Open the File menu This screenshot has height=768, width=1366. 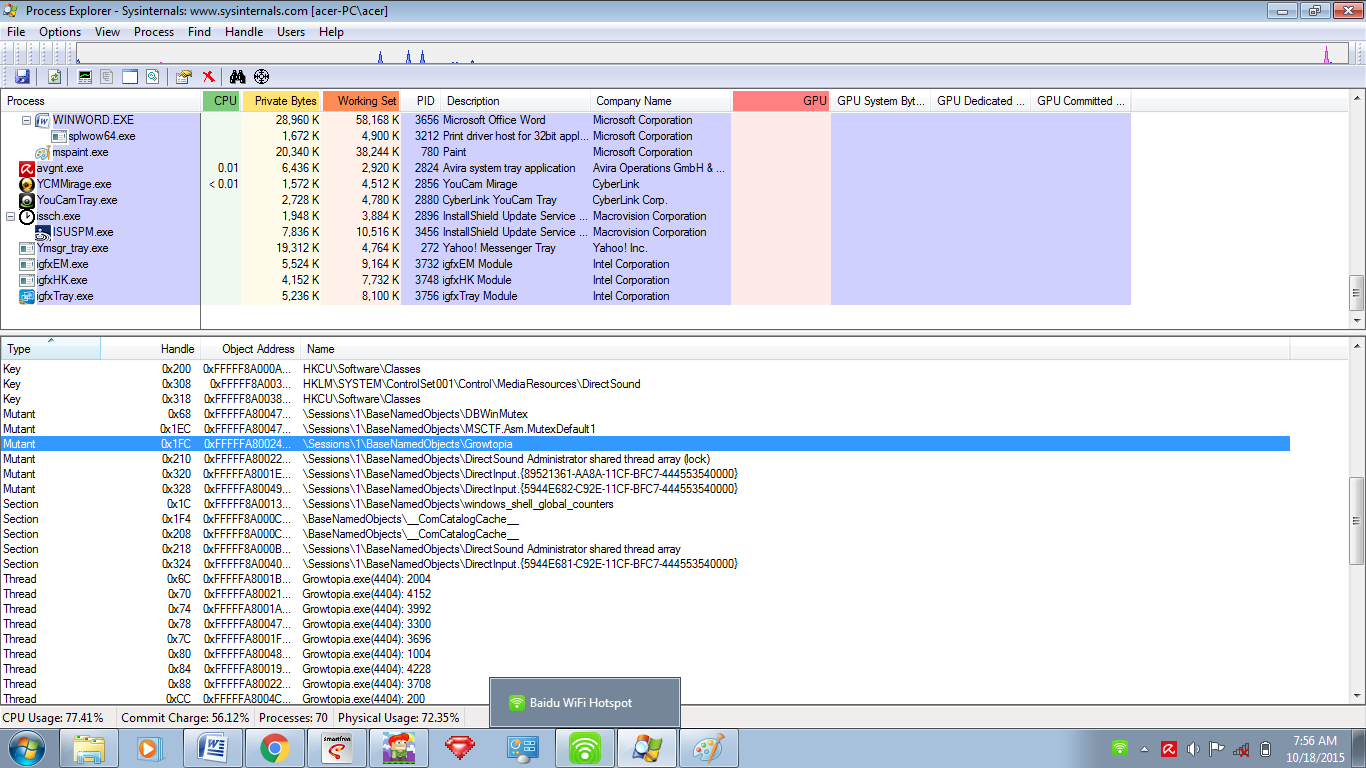pyautogui.click(x=16, y=31)
